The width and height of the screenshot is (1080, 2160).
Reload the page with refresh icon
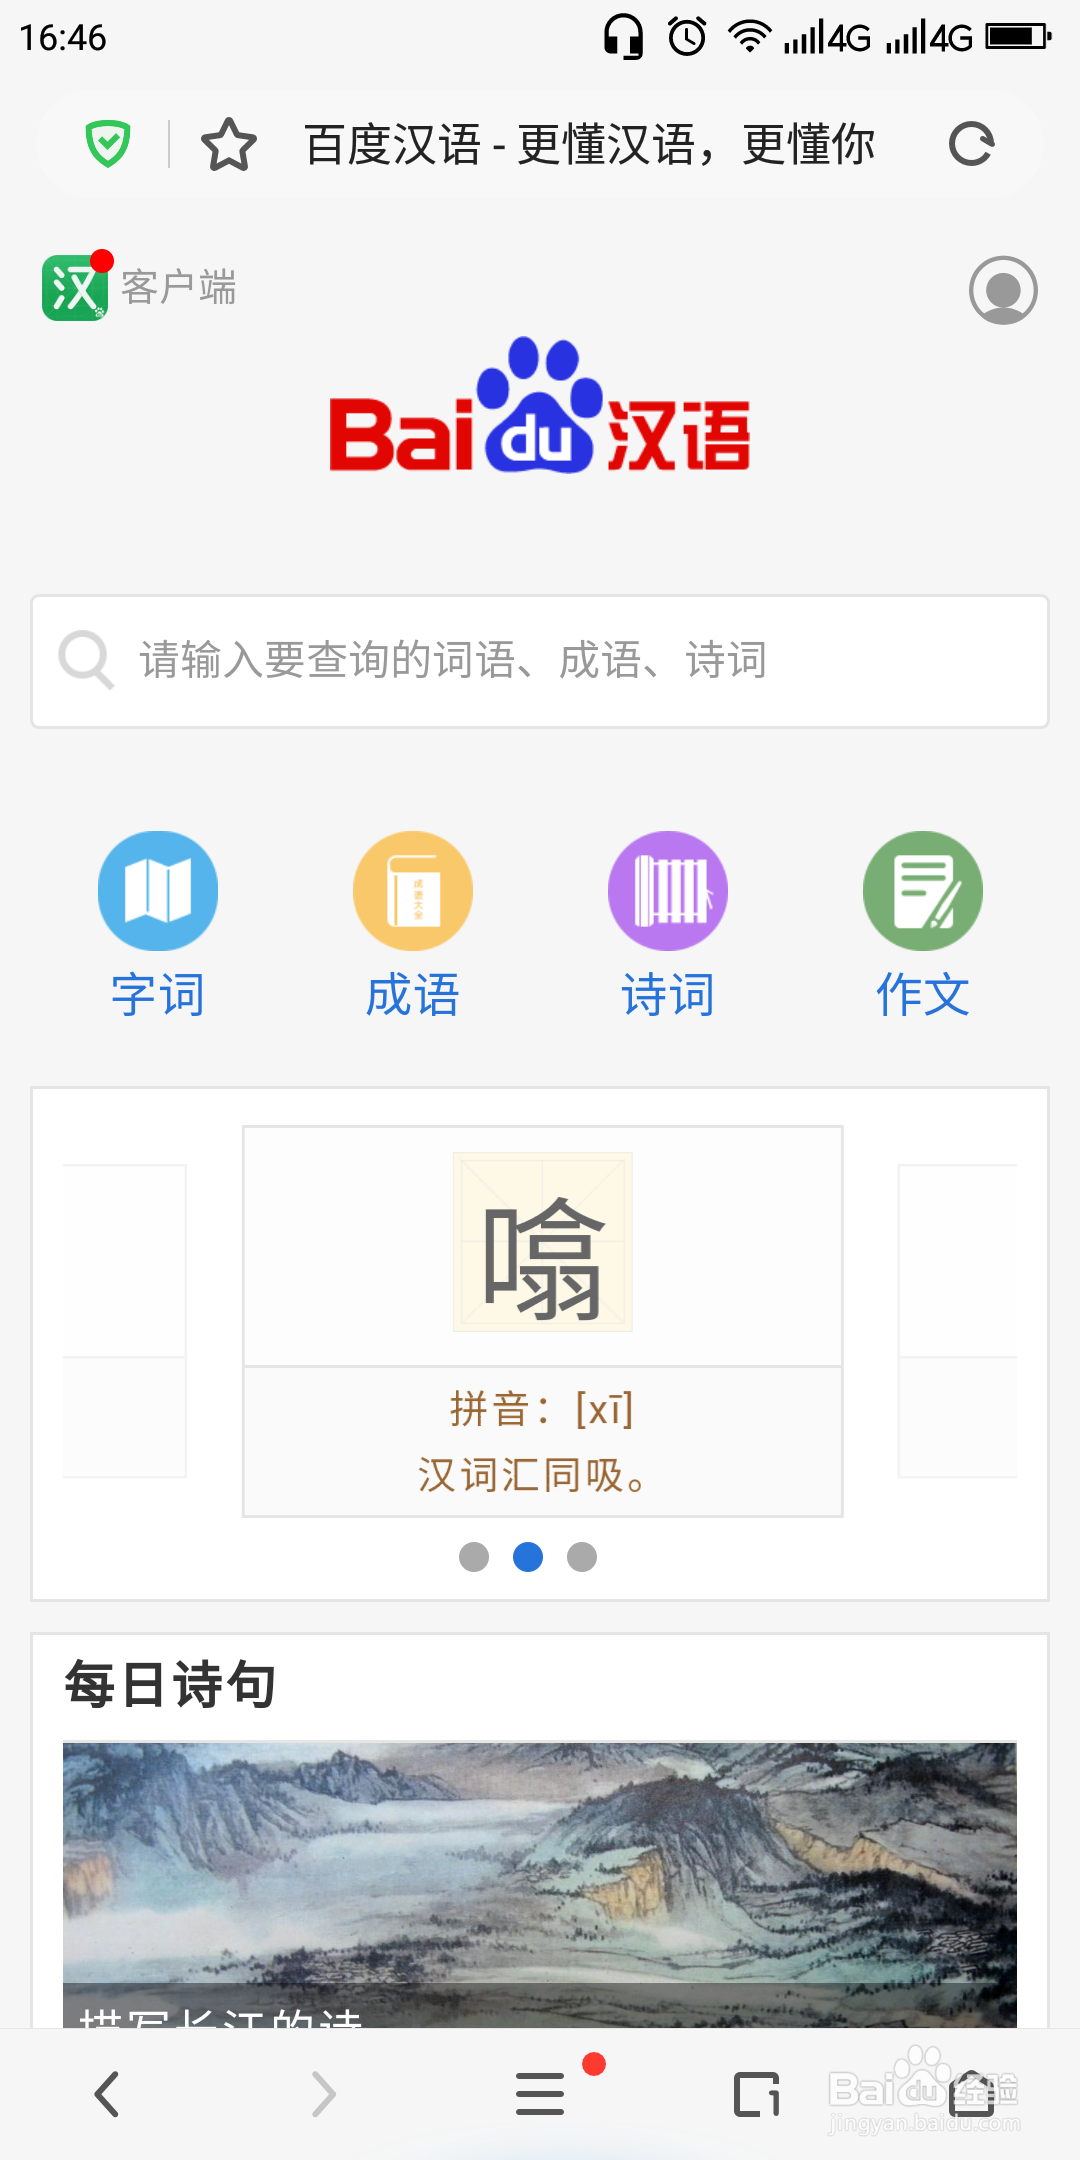pyautogui.click(x=971, y=144)
